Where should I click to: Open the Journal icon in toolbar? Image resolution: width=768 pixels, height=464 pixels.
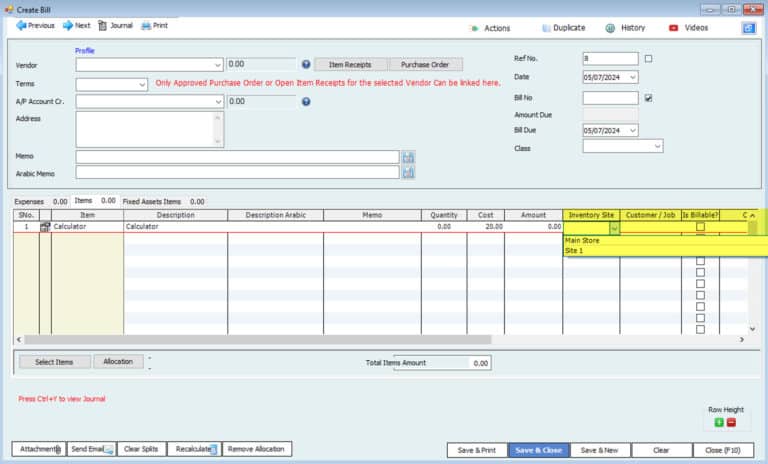click(x=101, y=25)
